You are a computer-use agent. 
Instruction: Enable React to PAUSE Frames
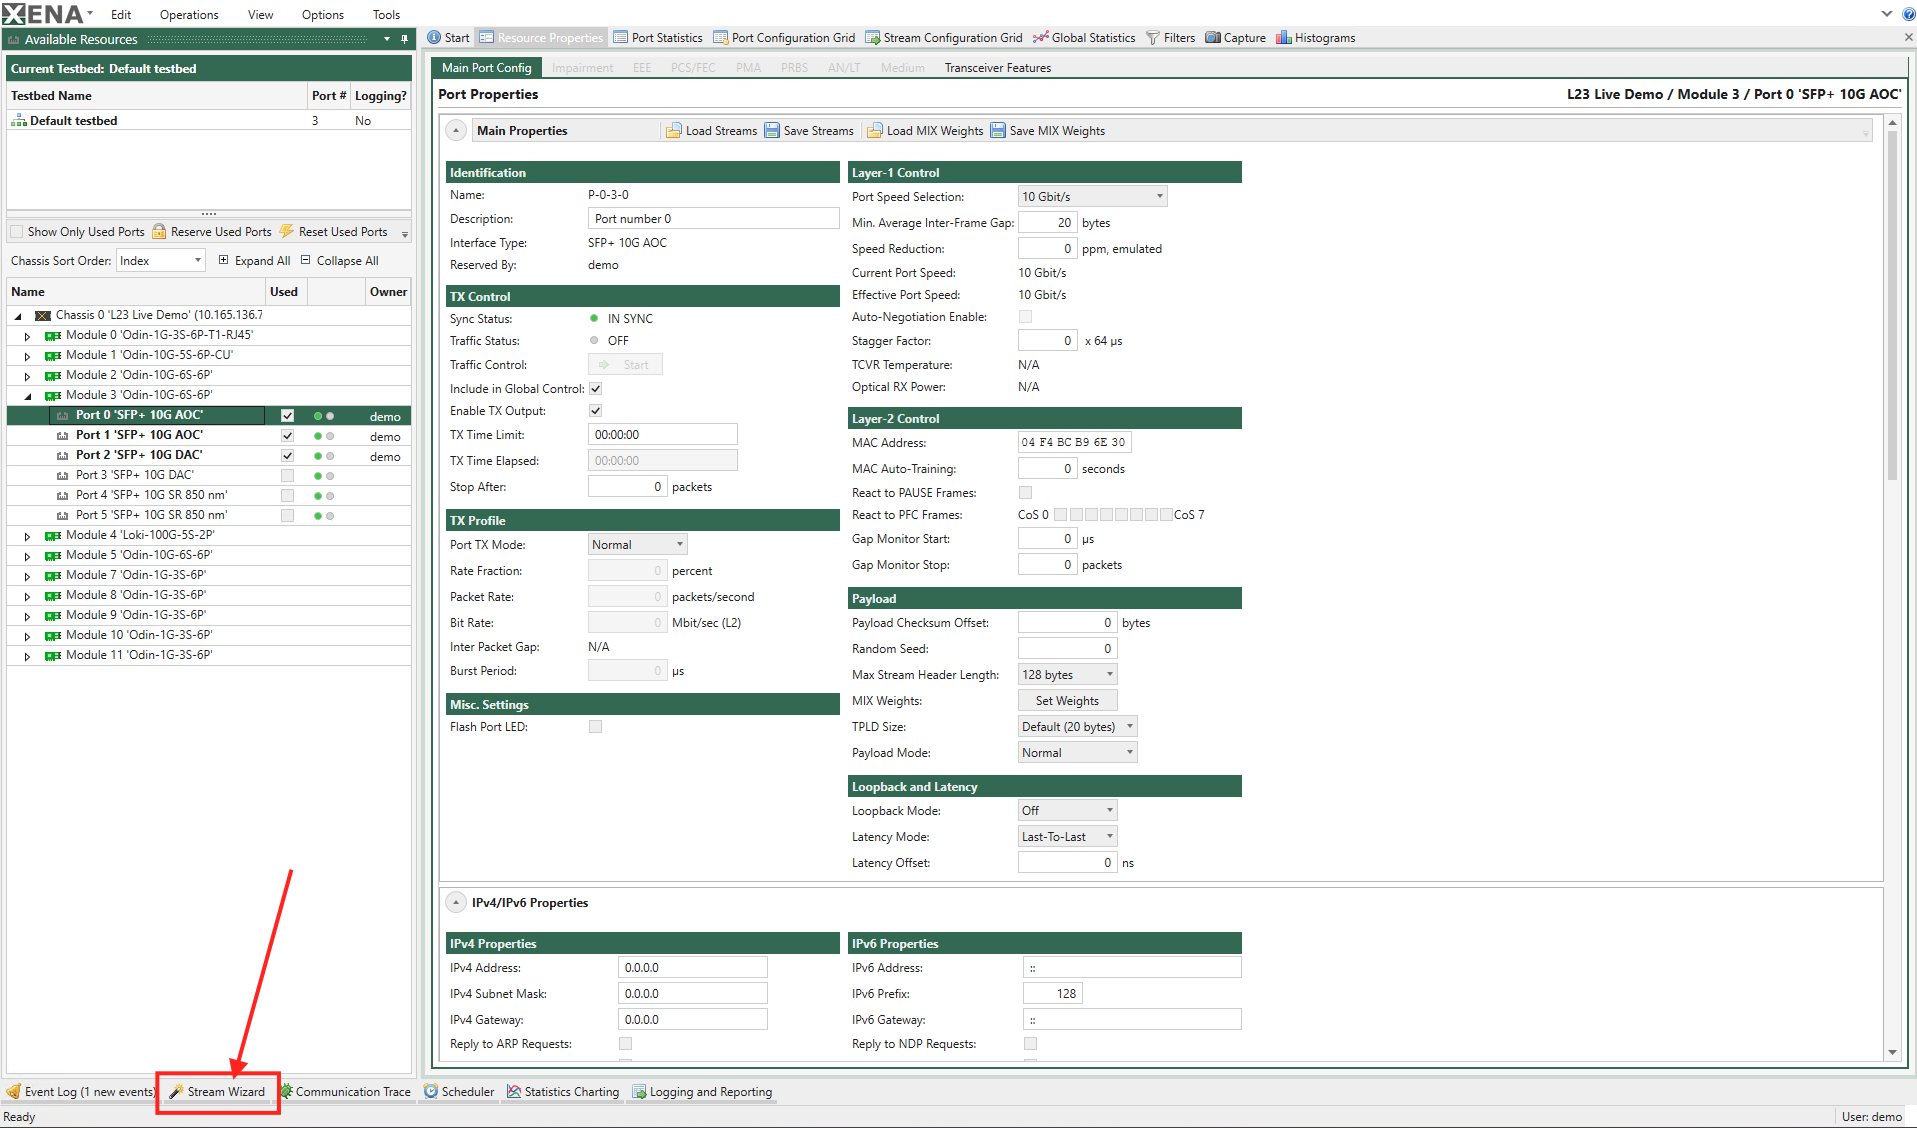coord(1025,493)
